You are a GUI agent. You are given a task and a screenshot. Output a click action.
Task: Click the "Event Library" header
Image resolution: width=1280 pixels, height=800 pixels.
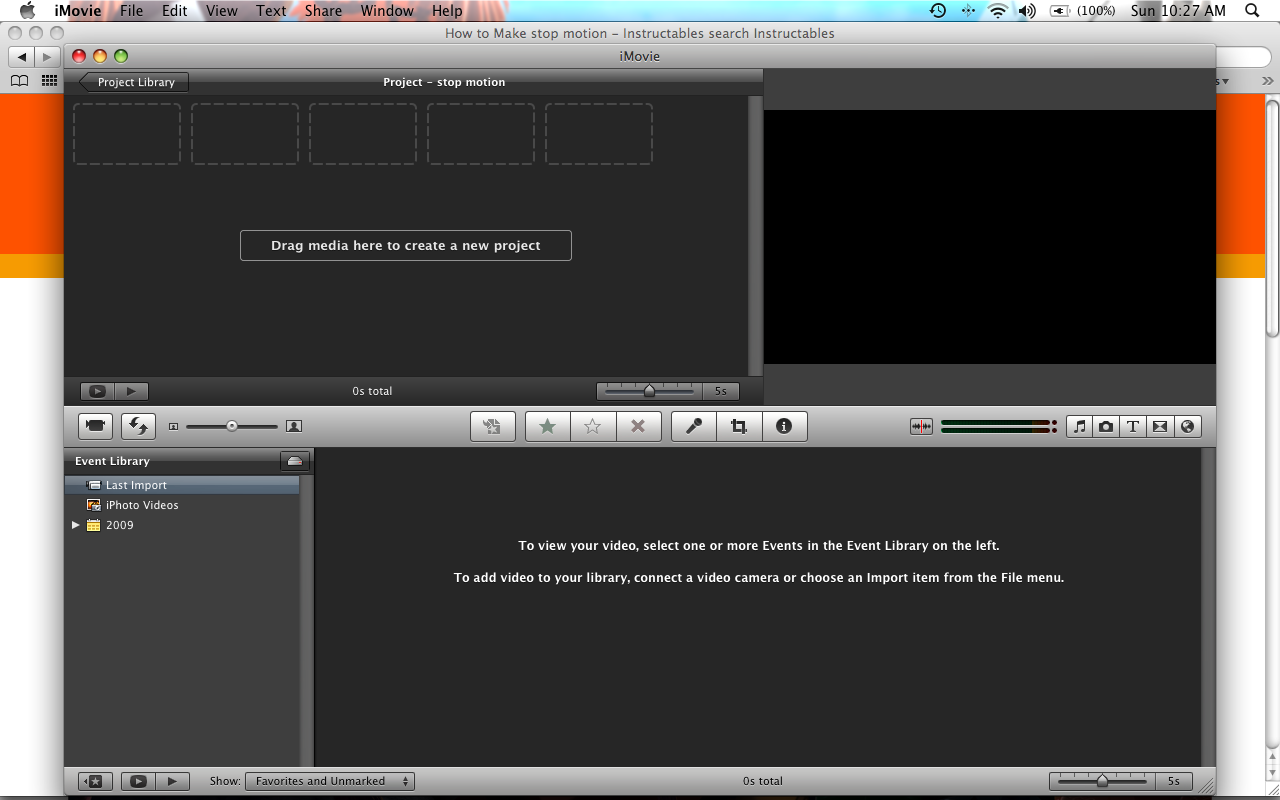pyautogui.click(x=112, y=461)
